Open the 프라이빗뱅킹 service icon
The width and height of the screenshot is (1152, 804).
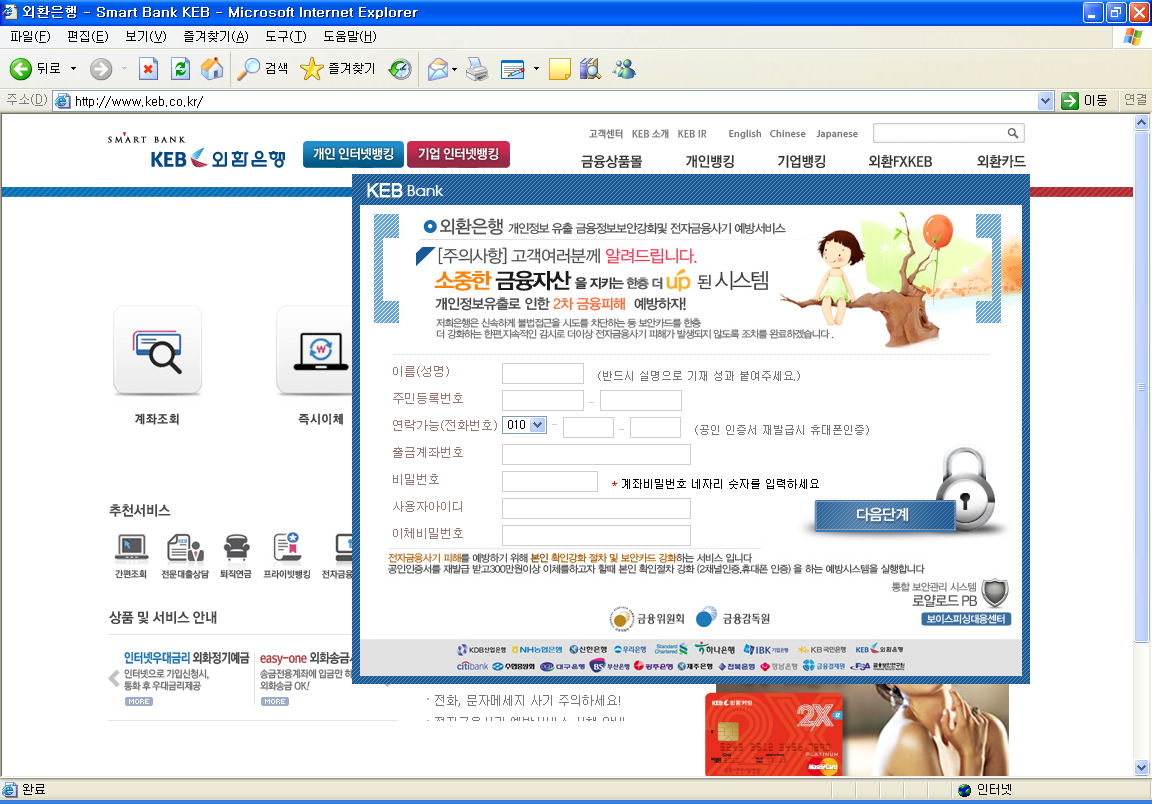coord(287,548)
